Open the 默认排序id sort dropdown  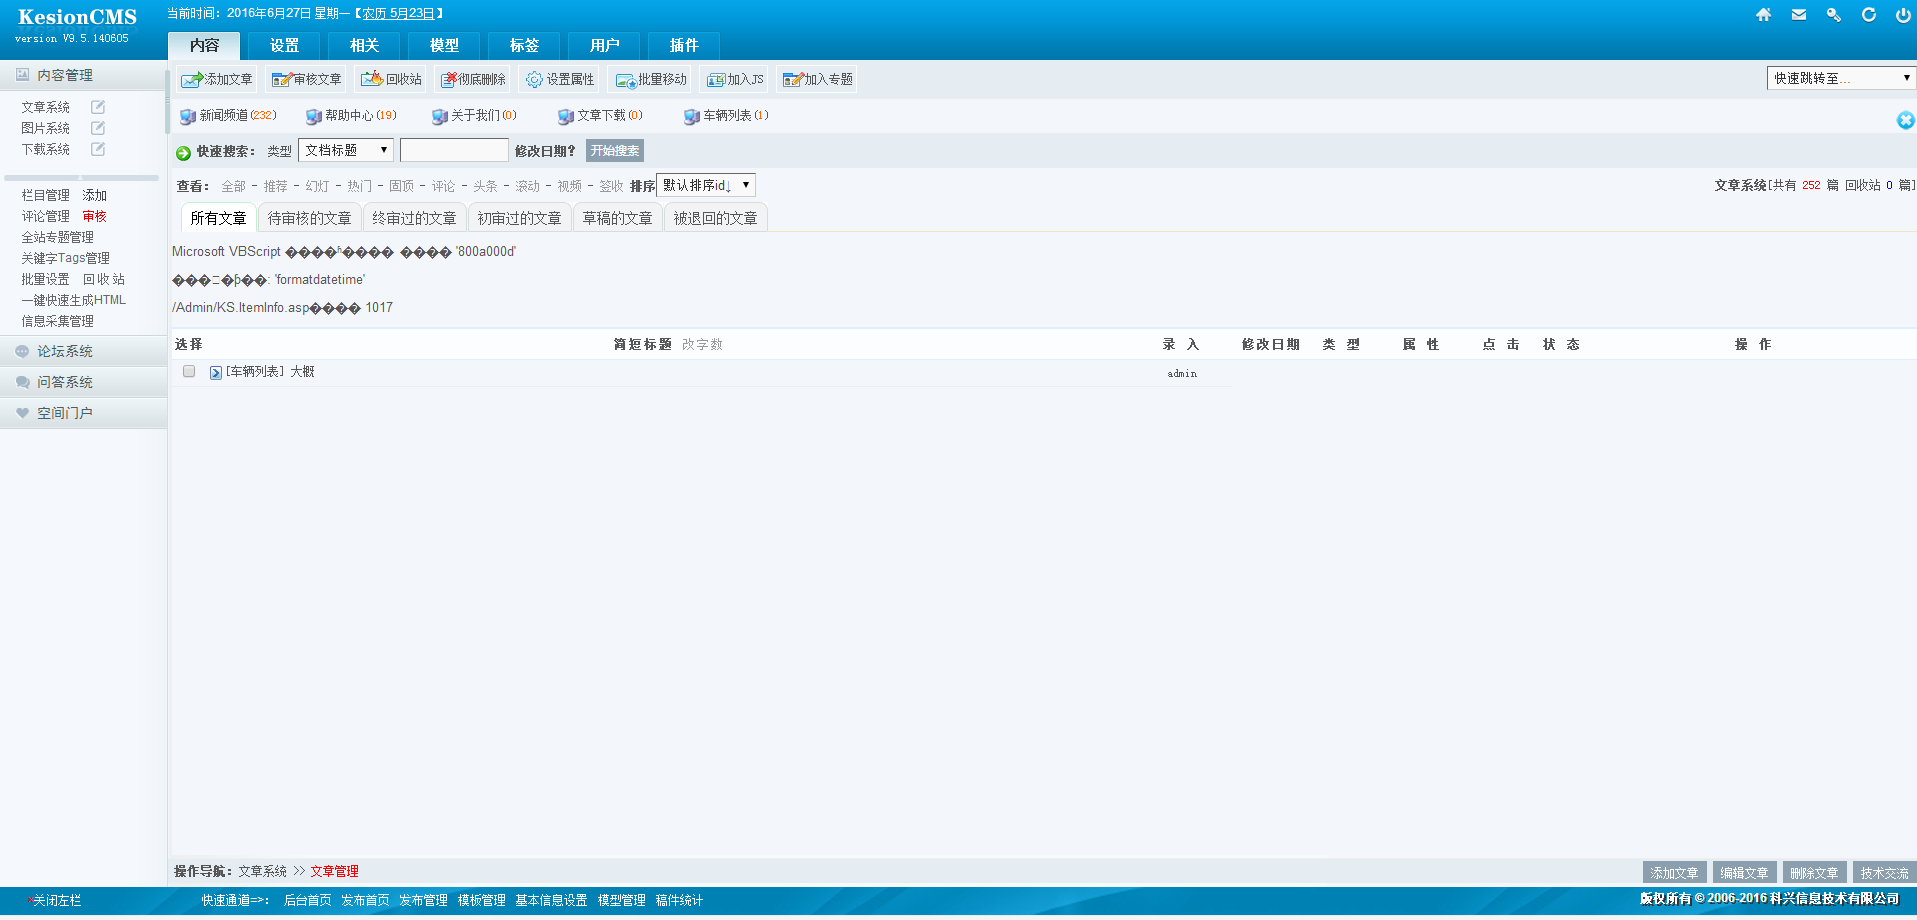[706, 185]
